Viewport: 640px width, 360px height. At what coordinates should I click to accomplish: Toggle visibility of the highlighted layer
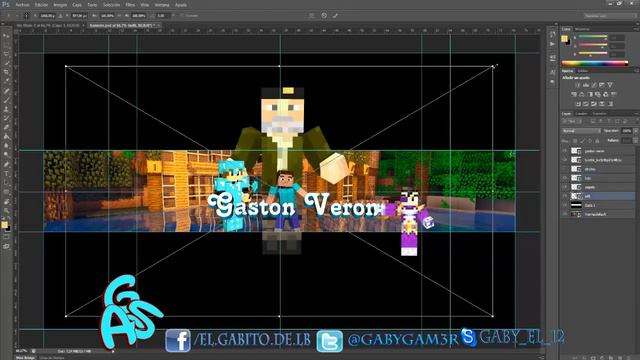[x=565, y=196]
